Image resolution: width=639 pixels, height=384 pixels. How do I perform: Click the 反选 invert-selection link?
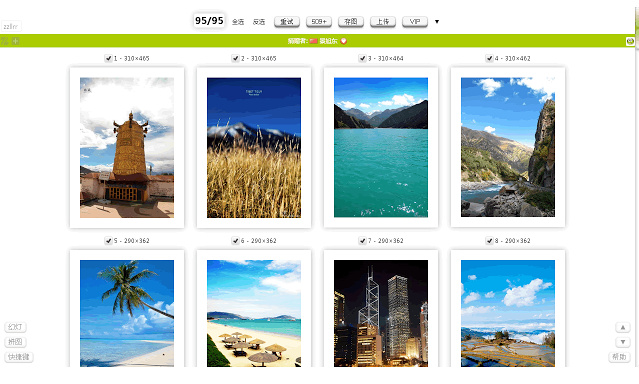click(259, 22)
